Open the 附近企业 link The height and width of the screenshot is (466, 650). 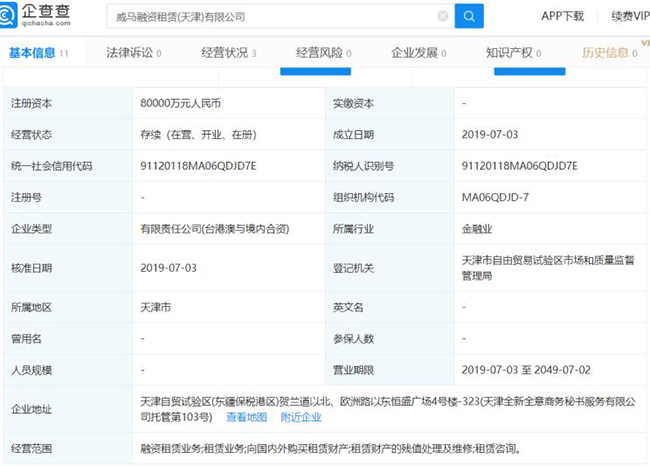pyautogui.click(x=301, y=417)
